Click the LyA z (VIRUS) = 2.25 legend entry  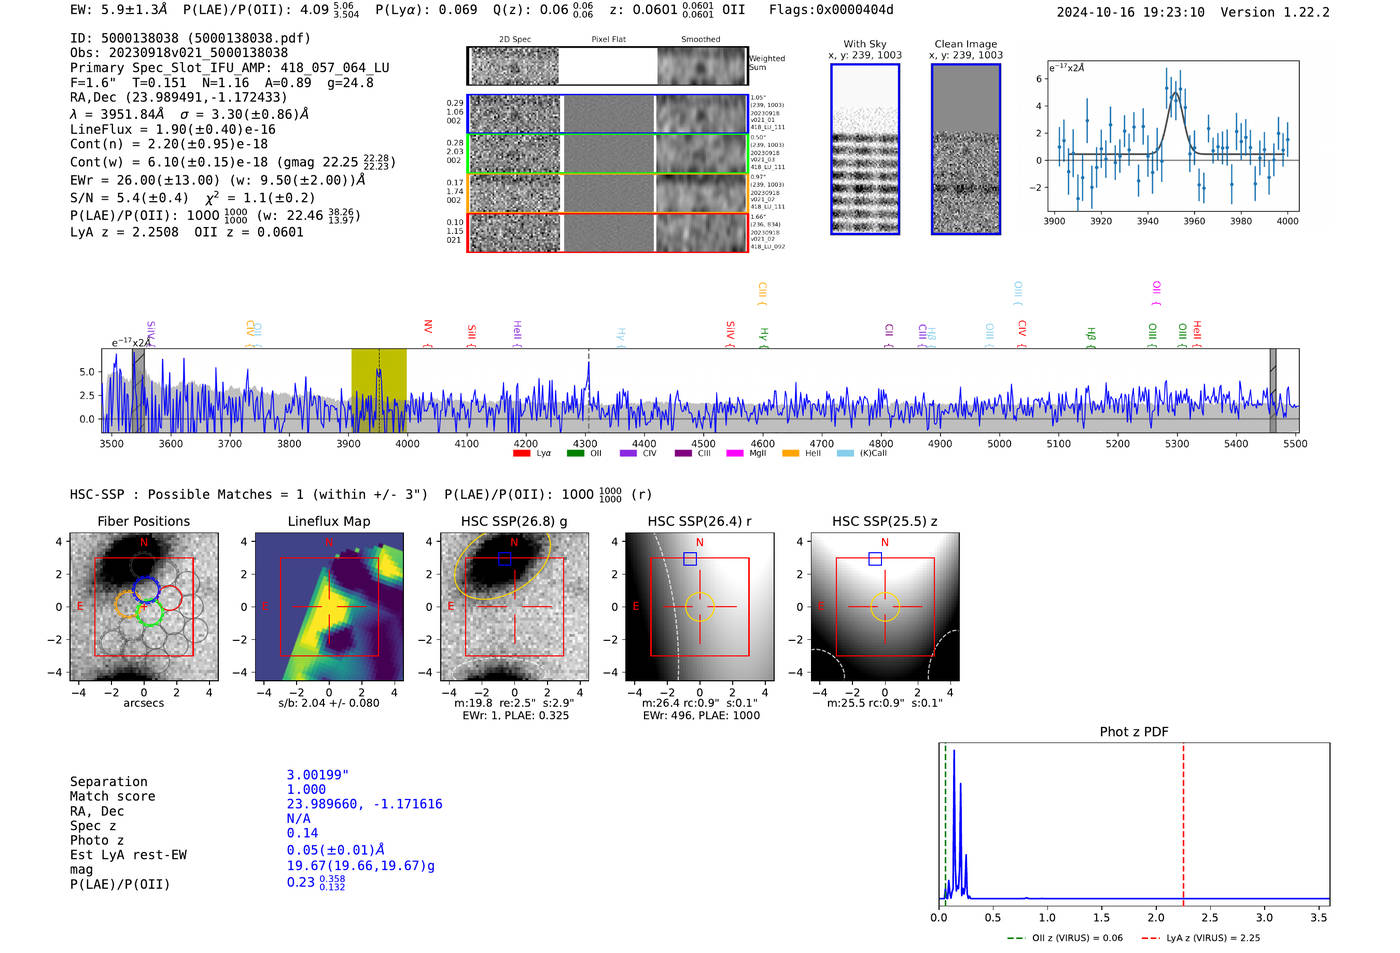point(1200,938)
